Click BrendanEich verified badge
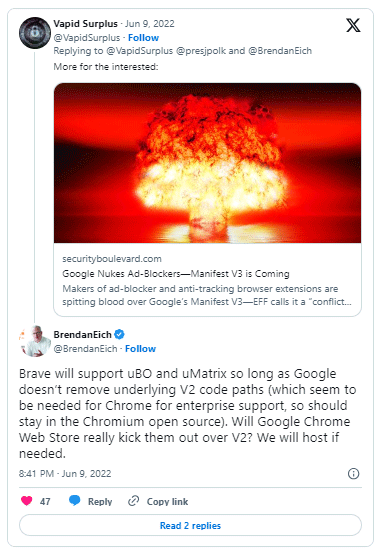 coord(119,334)
